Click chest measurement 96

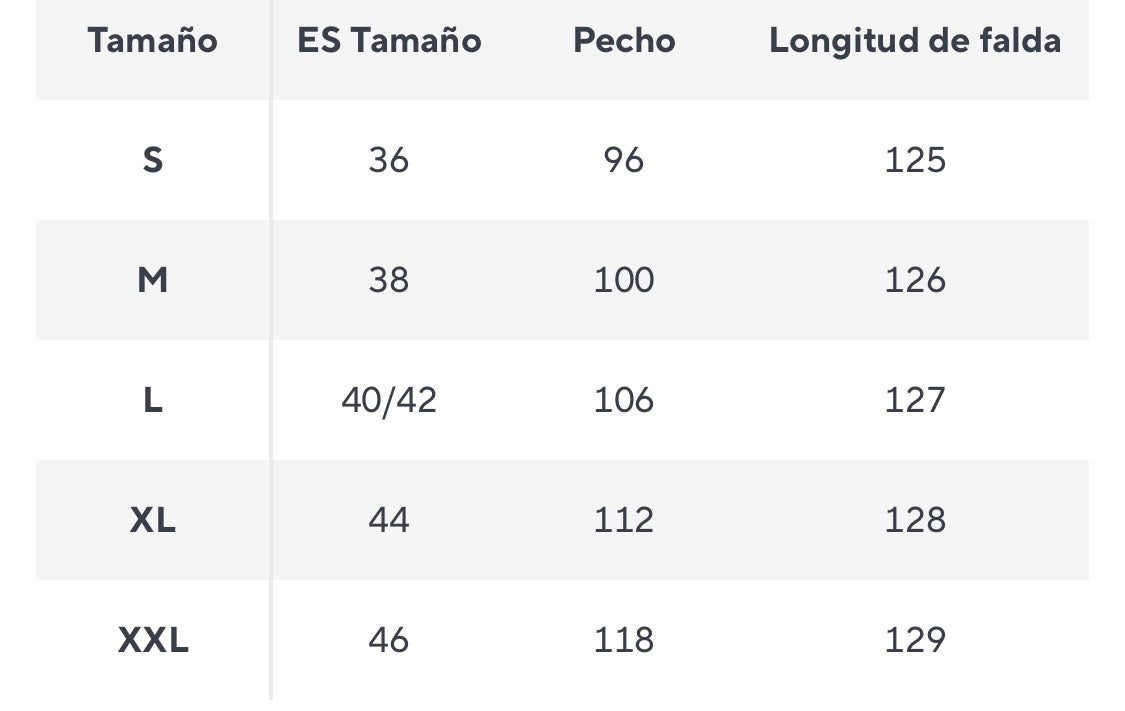[x=624, y=160]
